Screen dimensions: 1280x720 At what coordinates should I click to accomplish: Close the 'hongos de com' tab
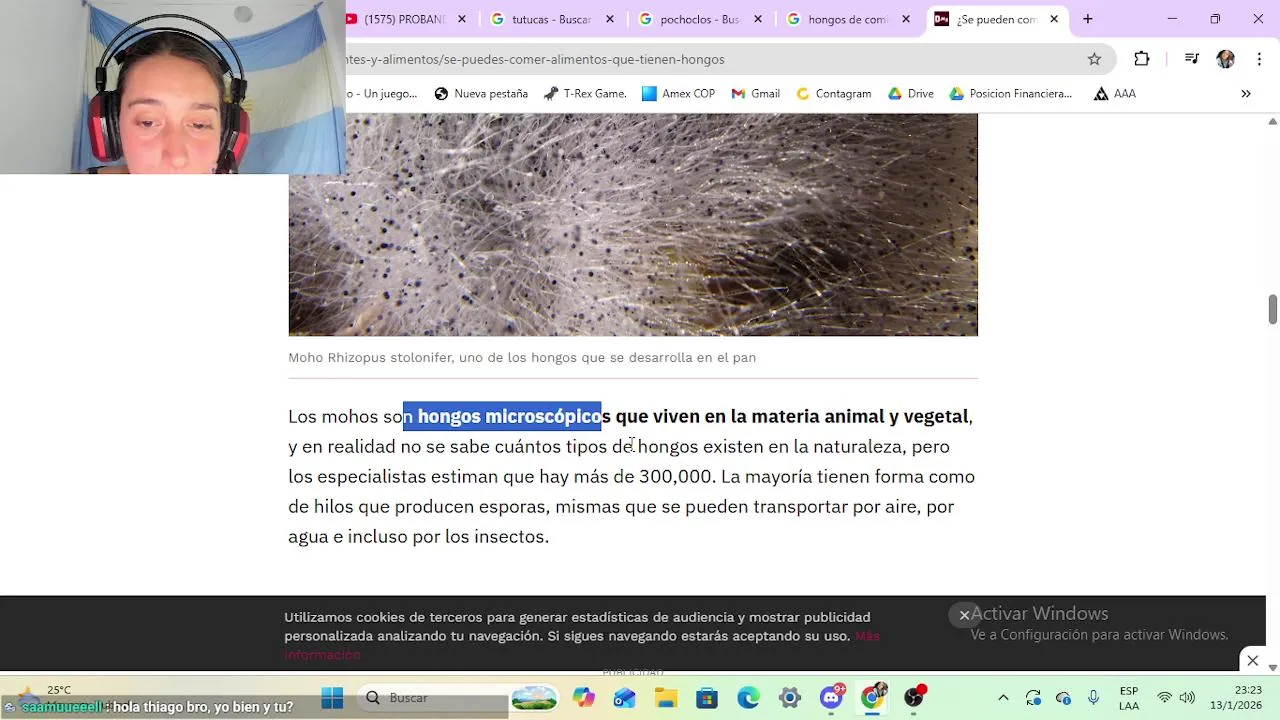pyautogui.click(x=906, y=19)
